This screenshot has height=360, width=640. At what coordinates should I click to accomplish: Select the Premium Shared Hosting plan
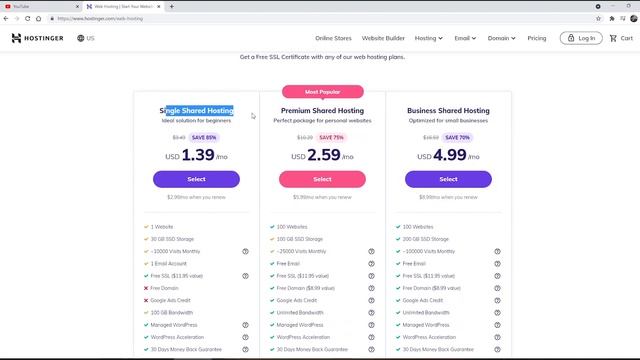coord(322,179)
